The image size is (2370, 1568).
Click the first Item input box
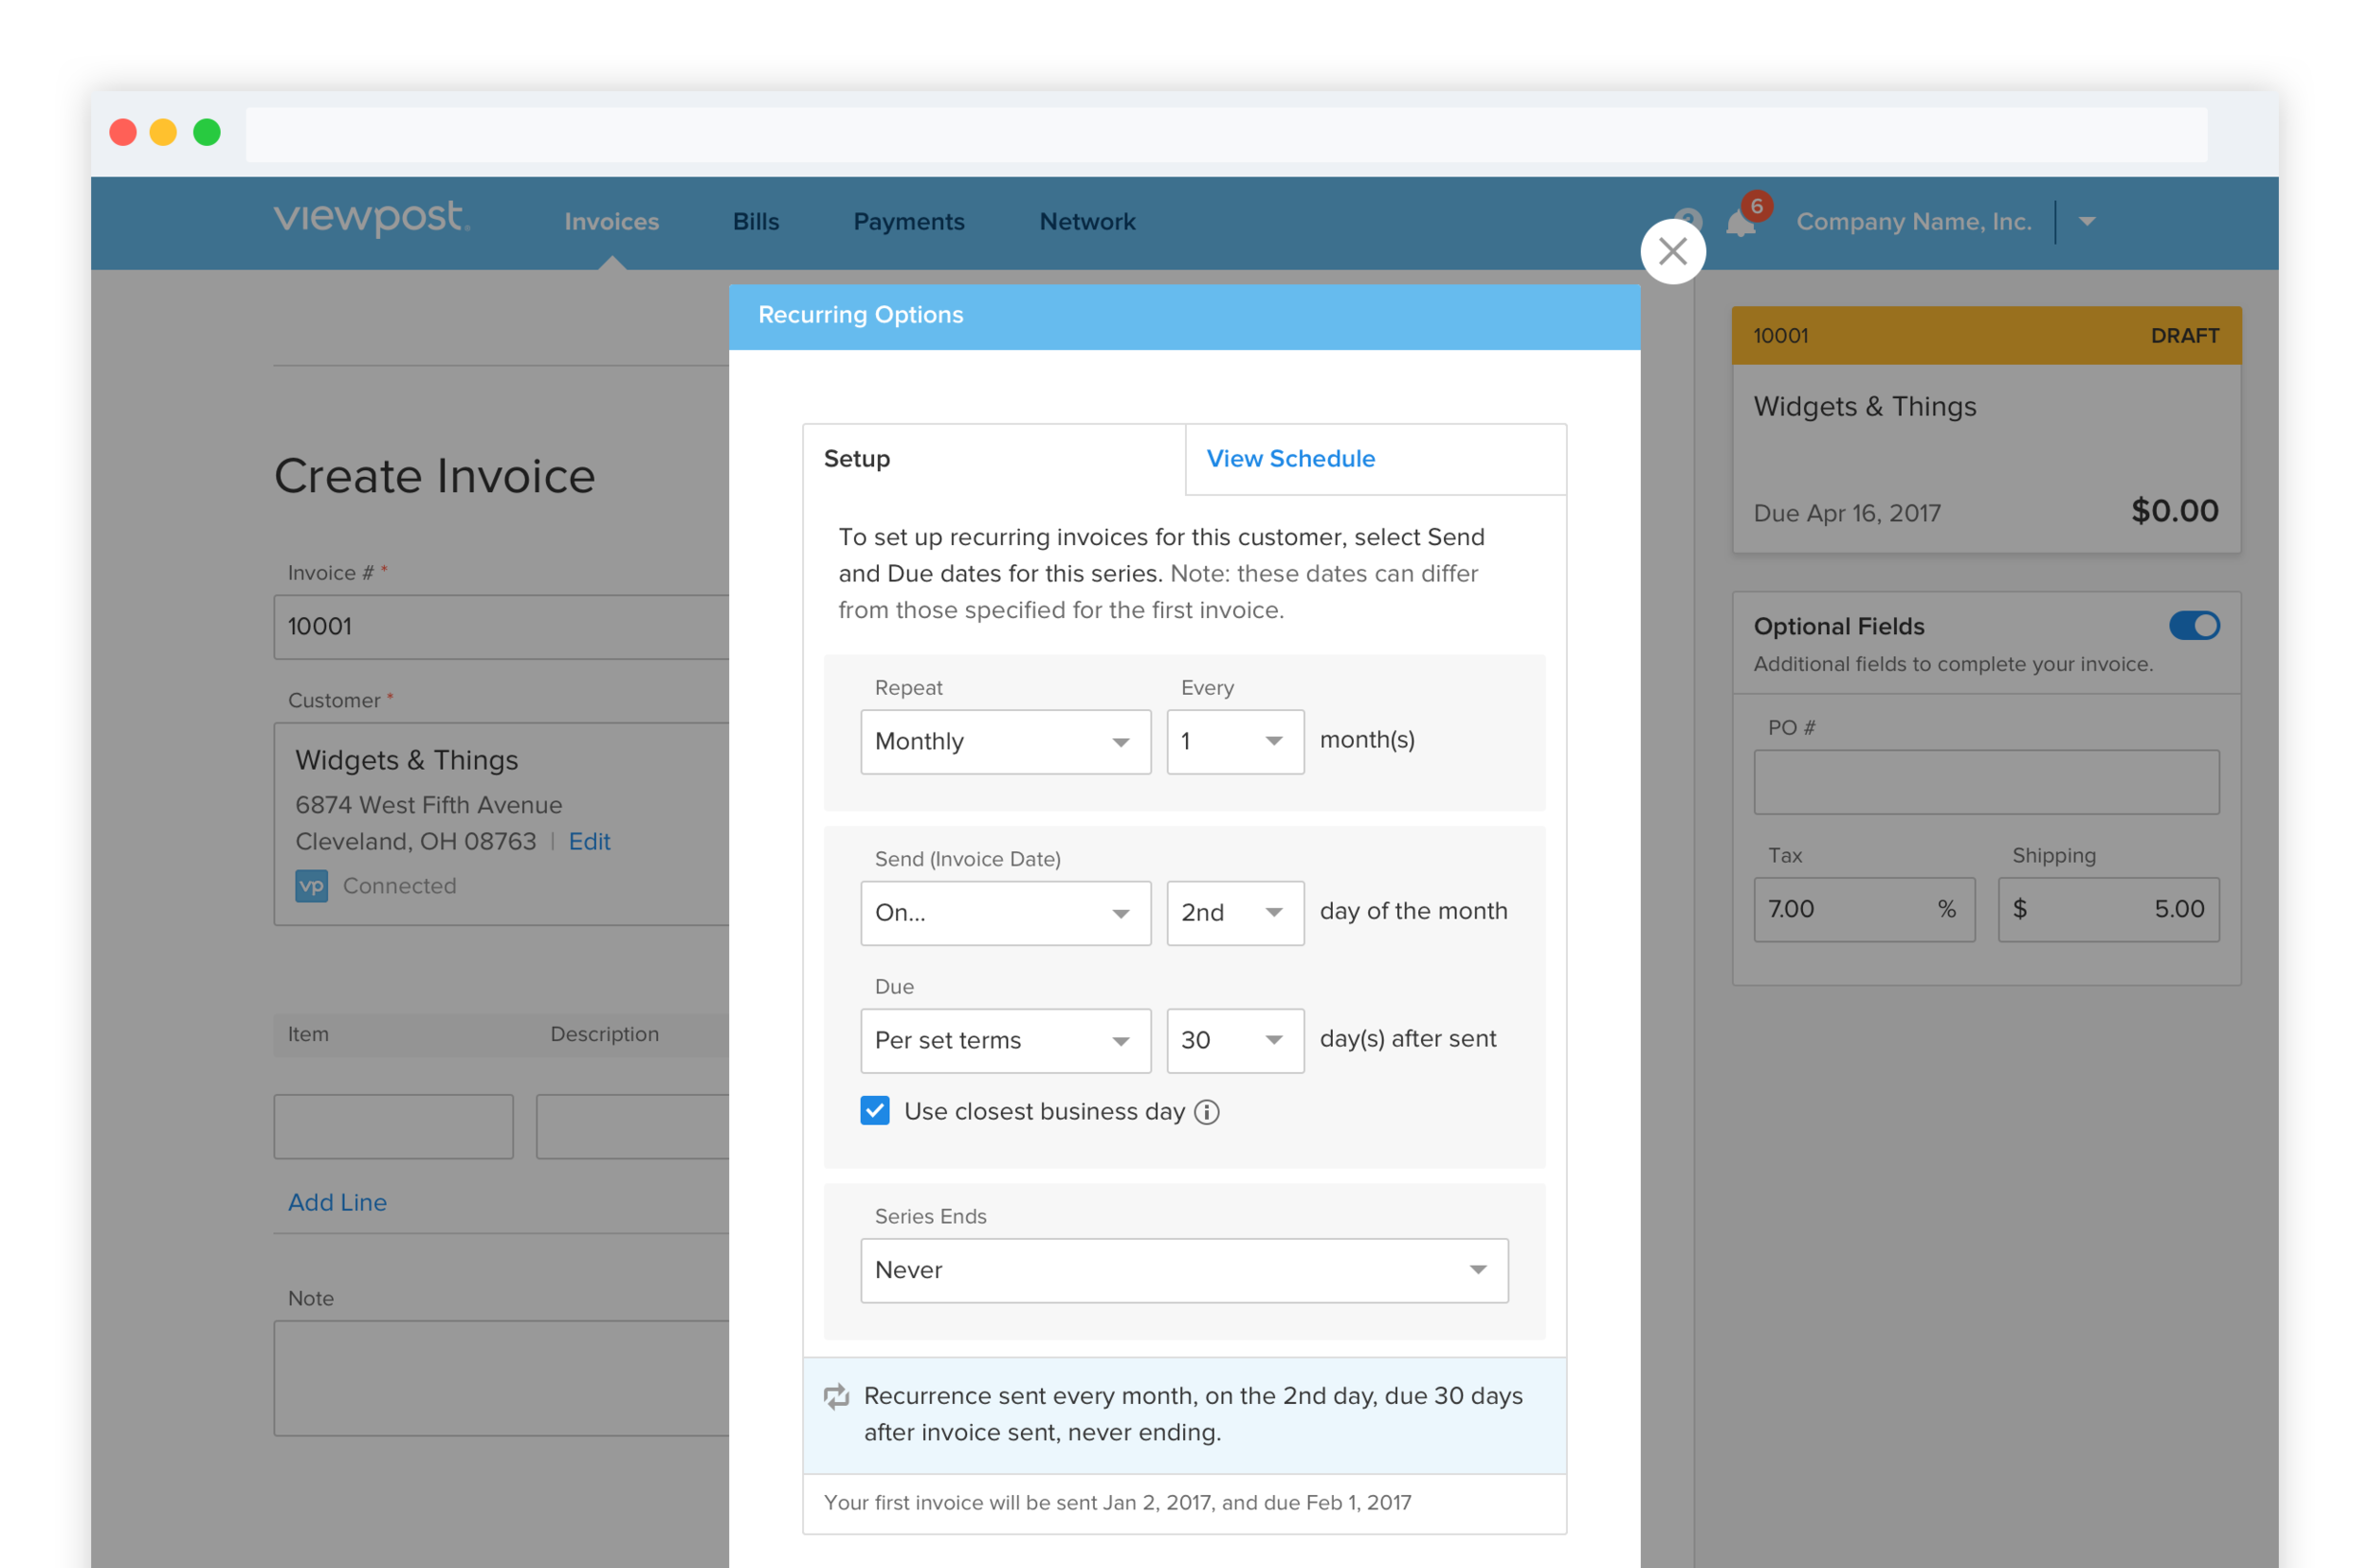click(x=393, y=1126)
